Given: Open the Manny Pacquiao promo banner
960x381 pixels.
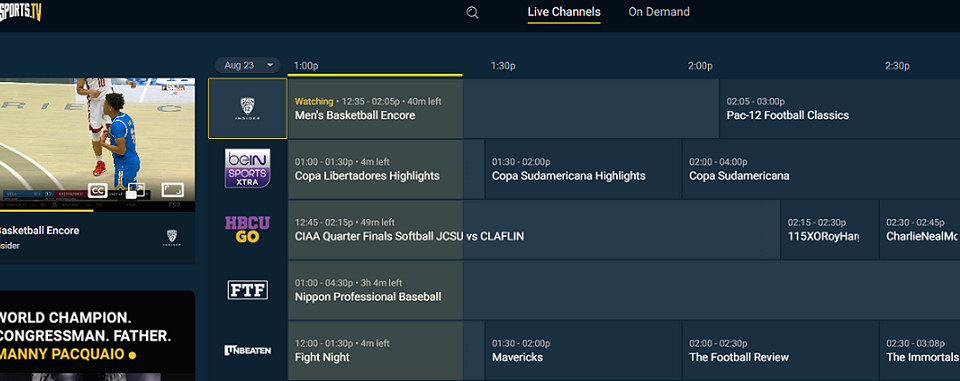Looking at the screenshot, I should click(97, 336).
